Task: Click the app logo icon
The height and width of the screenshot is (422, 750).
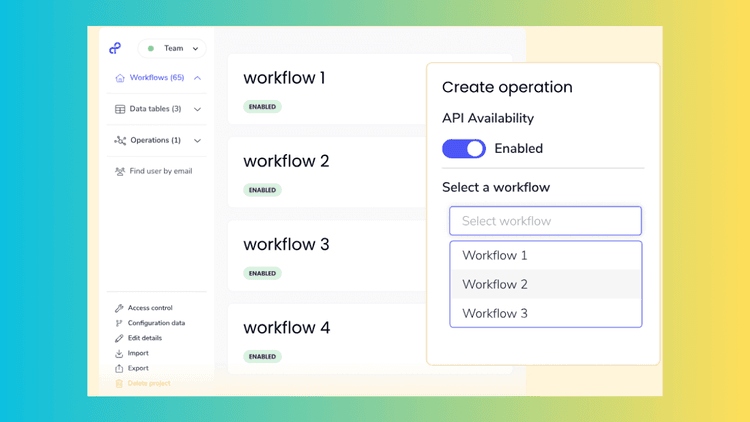Action: click(115, 48)
